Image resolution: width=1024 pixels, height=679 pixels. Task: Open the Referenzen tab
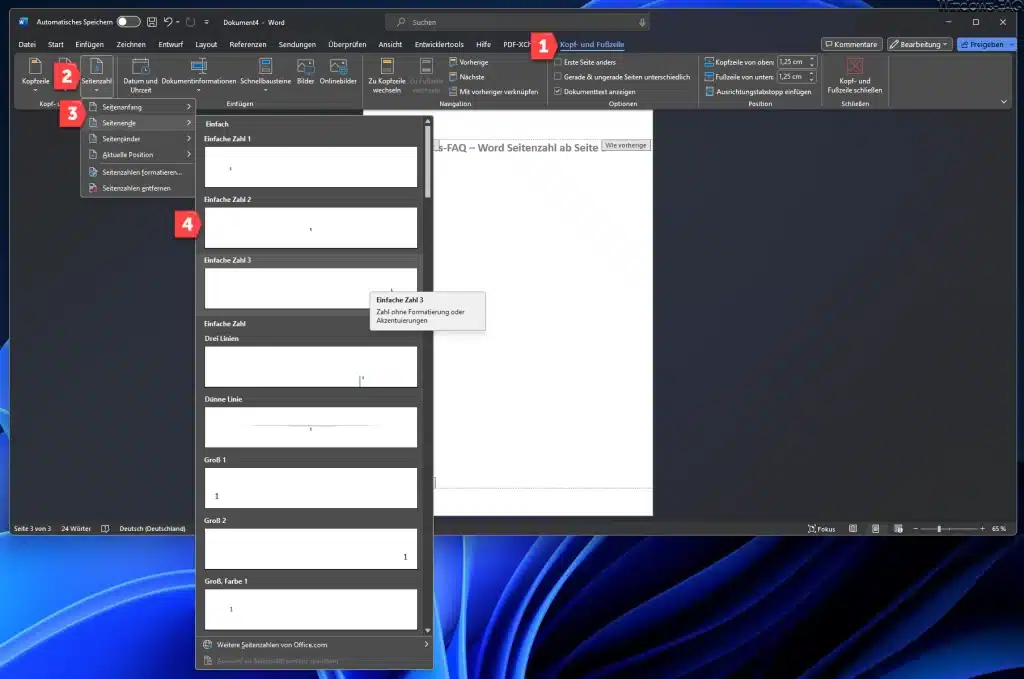tap(248, 44)
